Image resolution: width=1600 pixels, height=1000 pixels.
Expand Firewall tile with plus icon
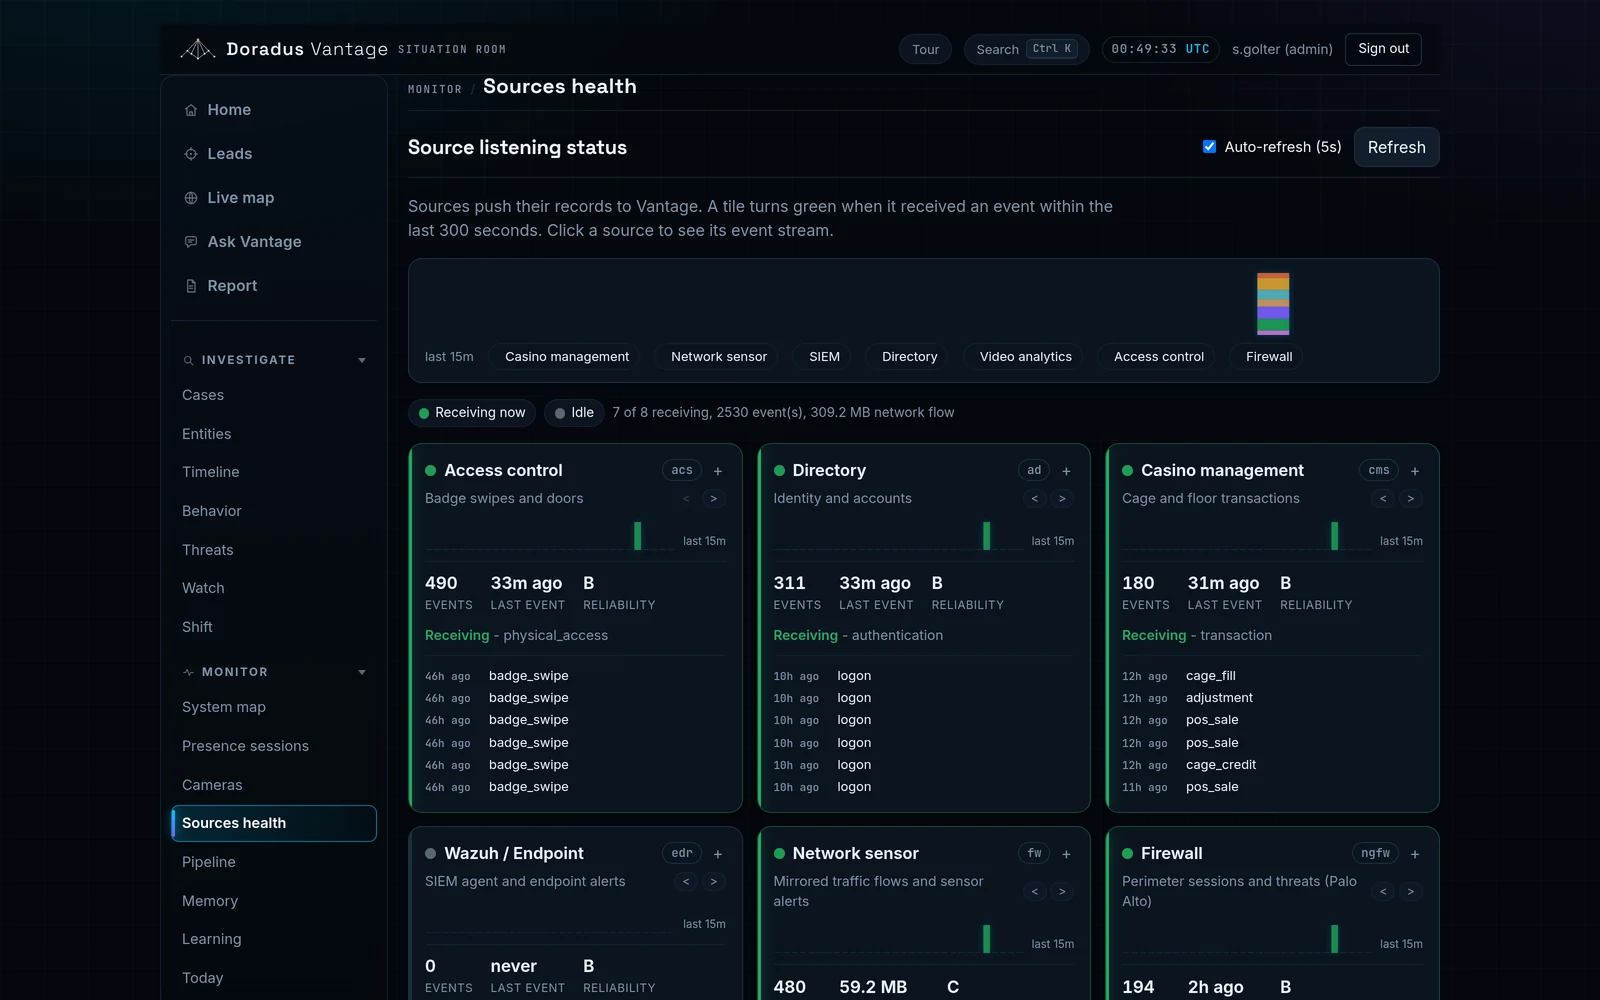tap(1415, 854)
